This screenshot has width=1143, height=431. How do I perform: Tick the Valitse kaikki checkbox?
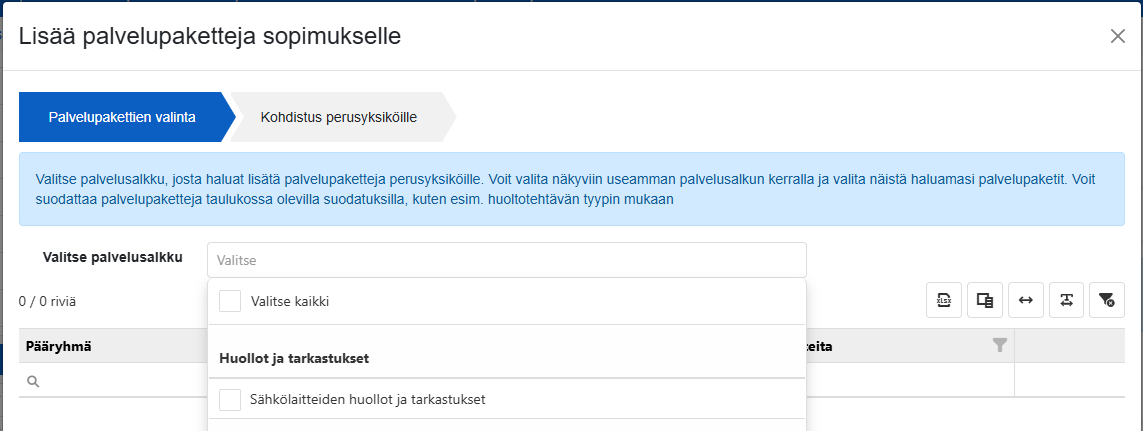pos(230,301)
